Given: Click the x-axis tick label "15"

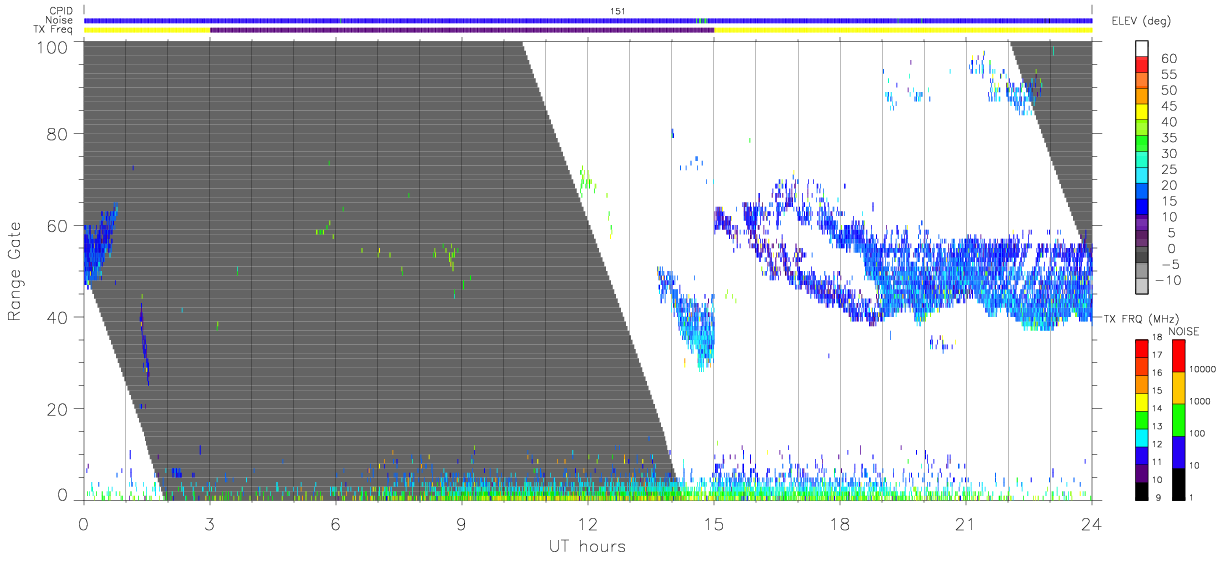Looking at the screenshot, I should (x=713, y=523).
